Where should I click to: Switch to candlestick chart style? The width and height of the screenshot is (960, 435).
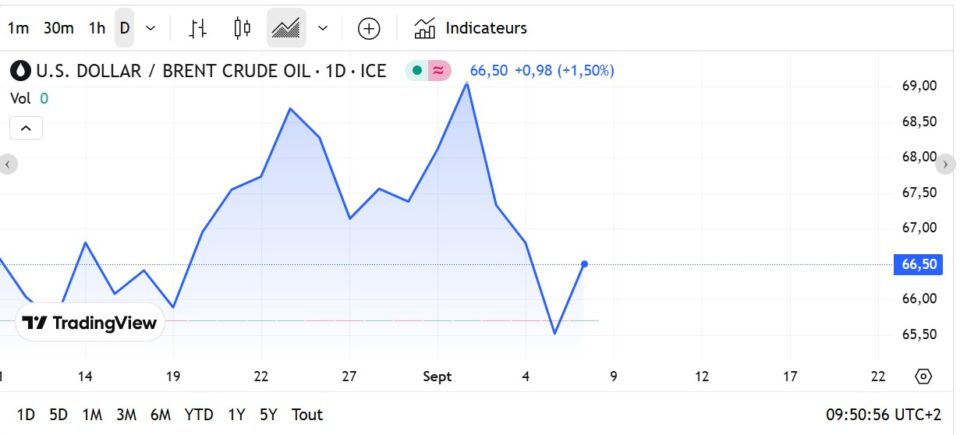click(241, 28)
